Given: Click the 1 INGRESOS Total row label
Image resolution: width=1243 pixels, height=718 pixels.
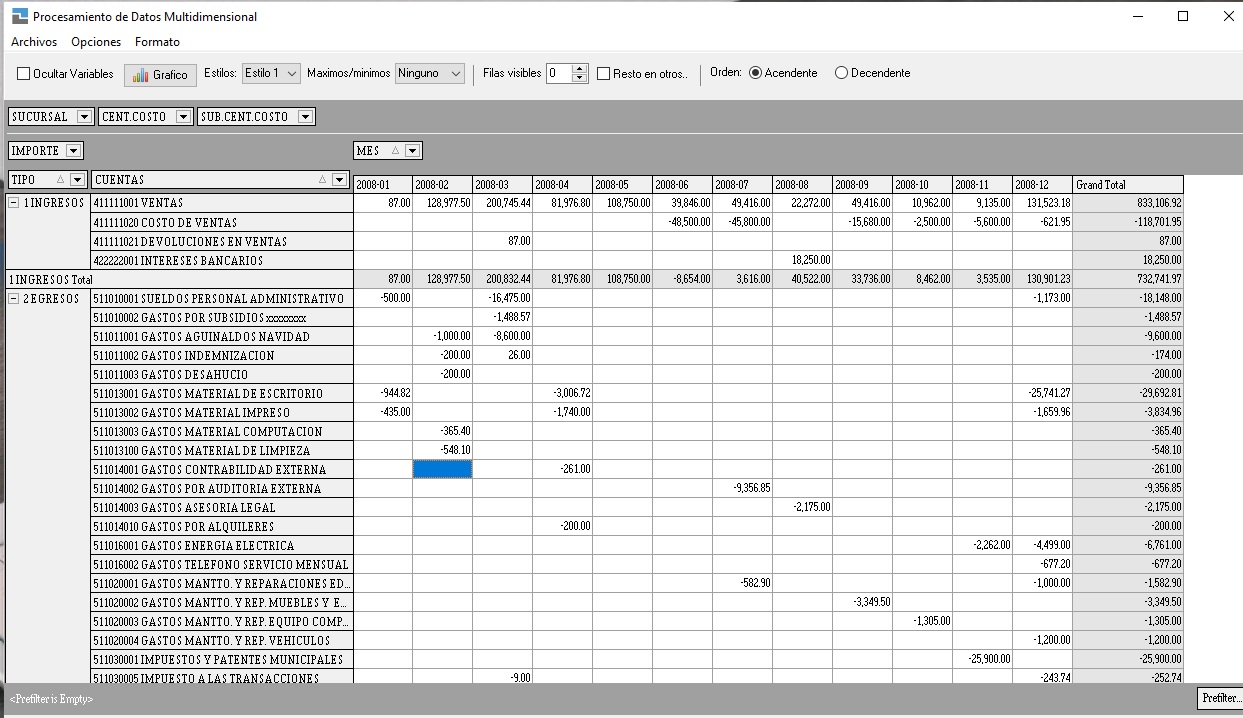Looking at the screenshot, I should [x=179, y=280].
